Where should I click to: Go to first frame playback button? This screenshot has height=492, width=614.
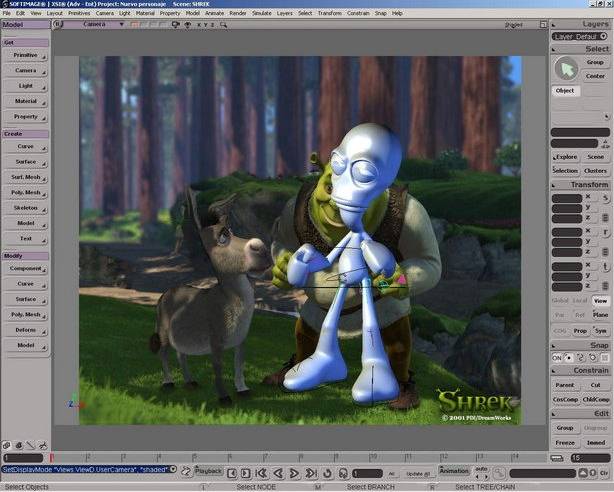261,473
